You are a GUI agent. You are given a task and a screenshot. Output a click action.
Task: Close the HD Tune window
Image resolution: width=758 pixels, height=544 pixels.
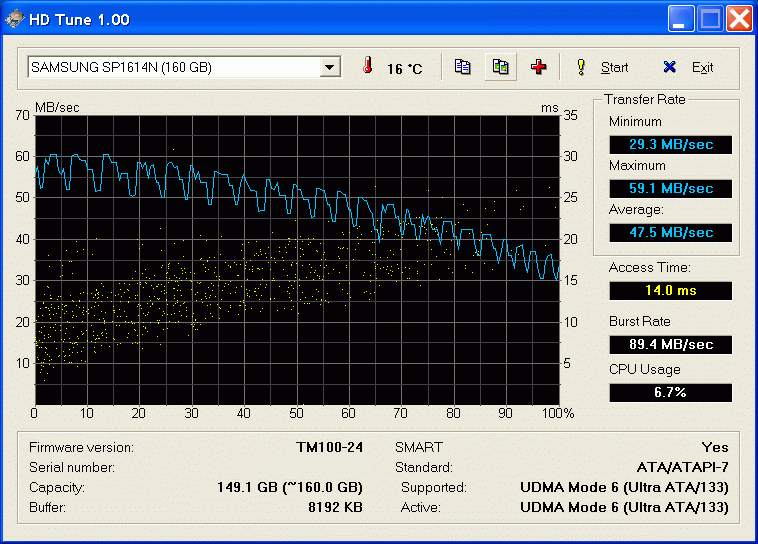(x=739, y=19)
